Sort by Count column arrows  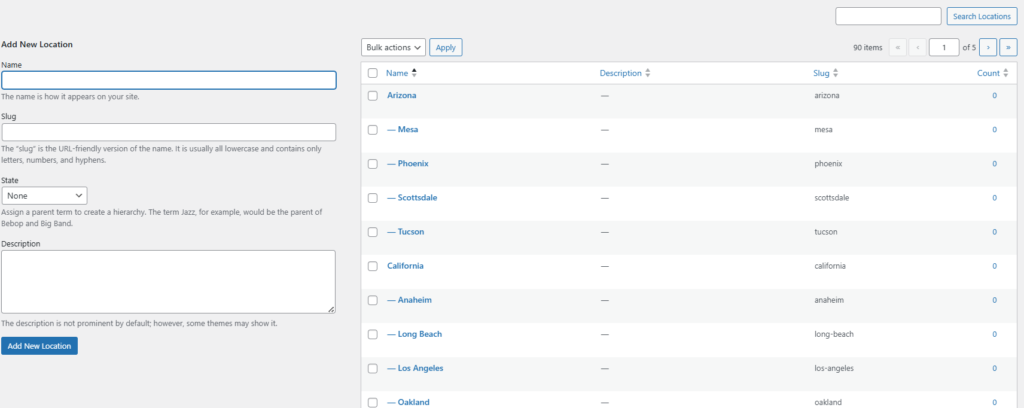1006,73
